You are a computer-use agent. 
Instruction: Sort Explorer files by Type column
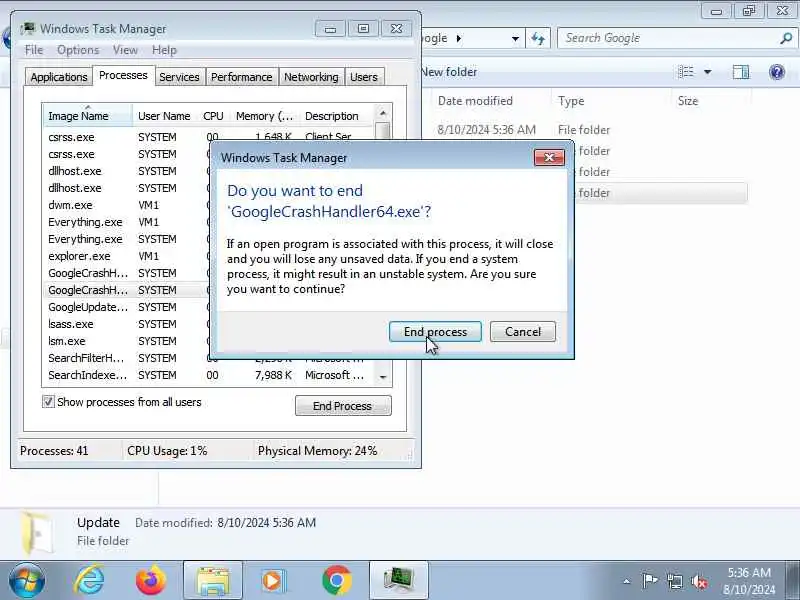pos(611,101)
